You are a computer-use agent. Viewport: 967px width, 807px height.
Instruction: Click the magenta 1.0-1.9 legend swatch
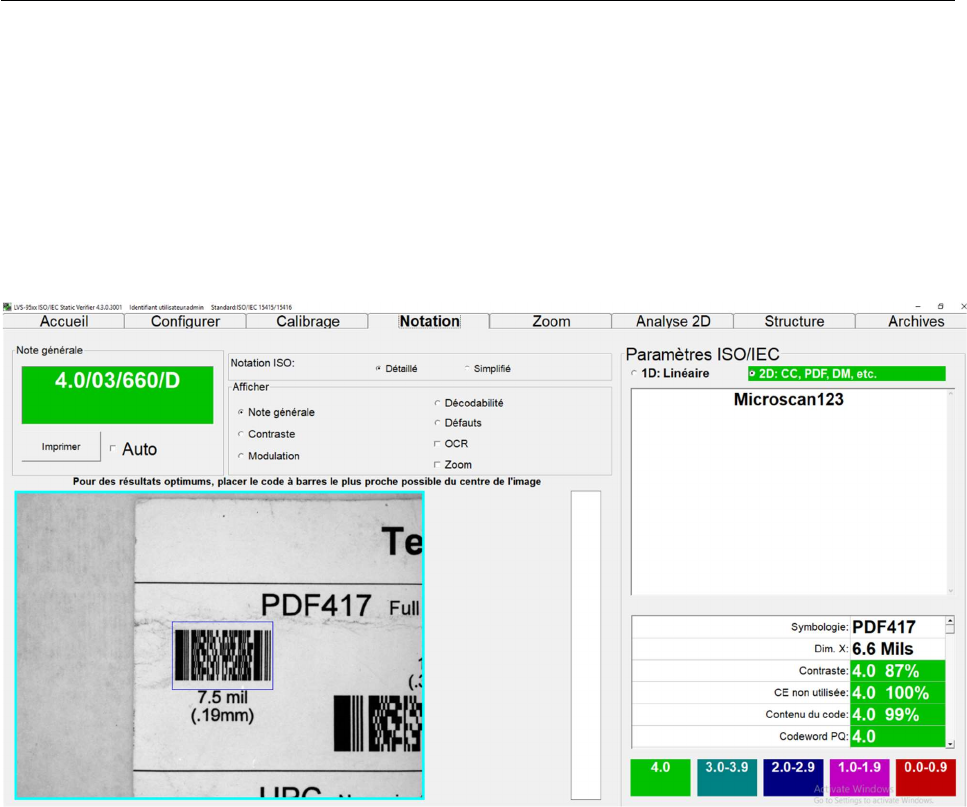pyautogui.click(x=860, y=777)
